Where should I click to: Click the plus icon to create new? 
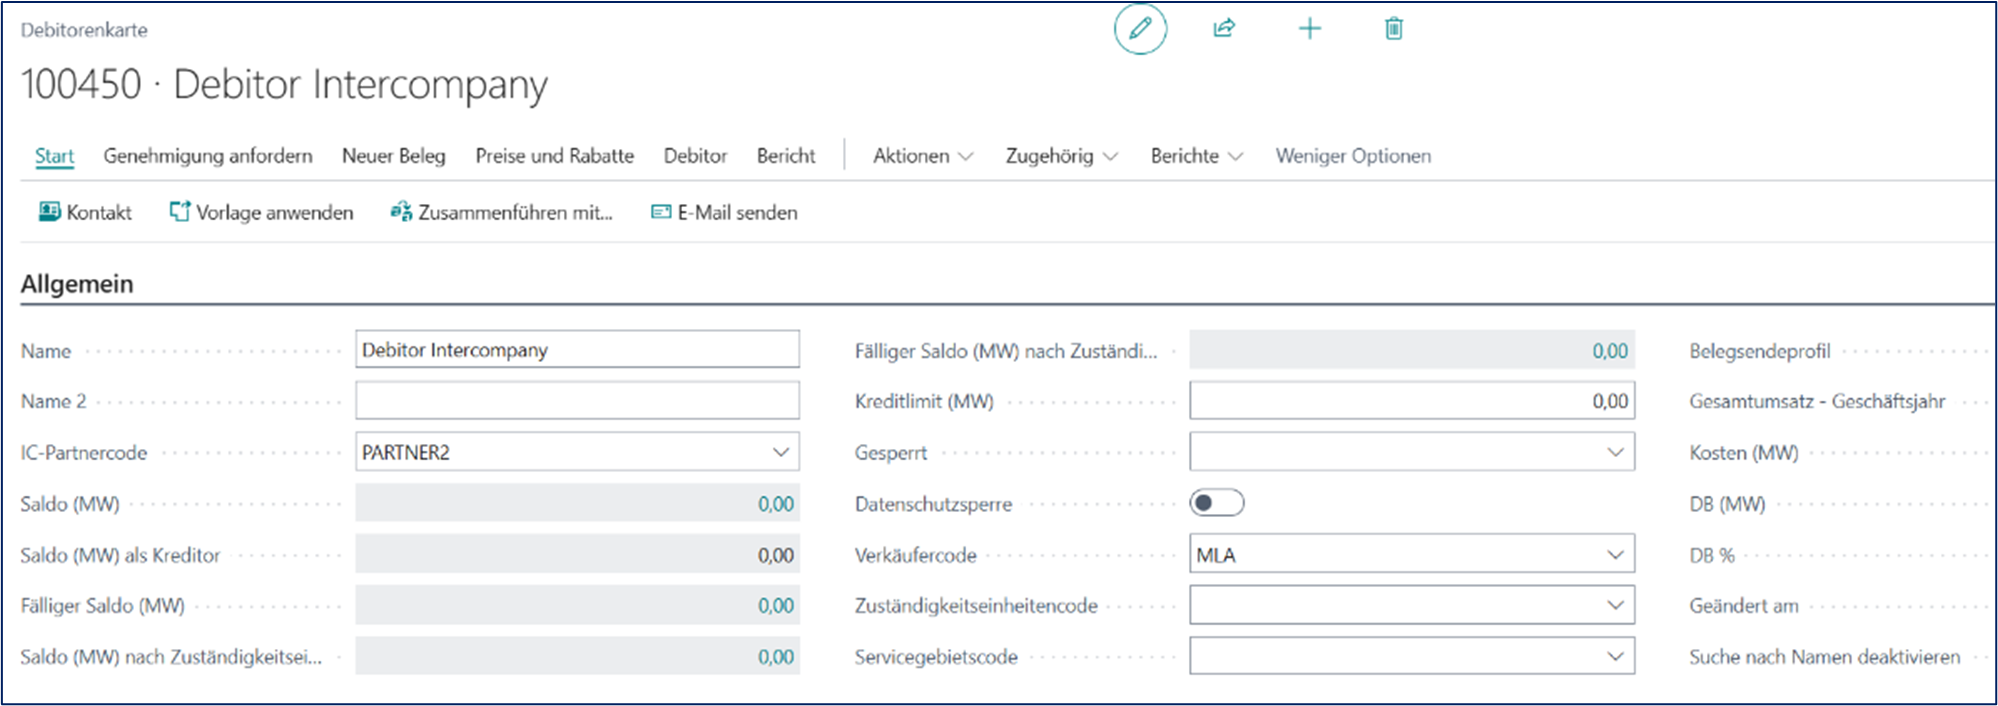1309,29
